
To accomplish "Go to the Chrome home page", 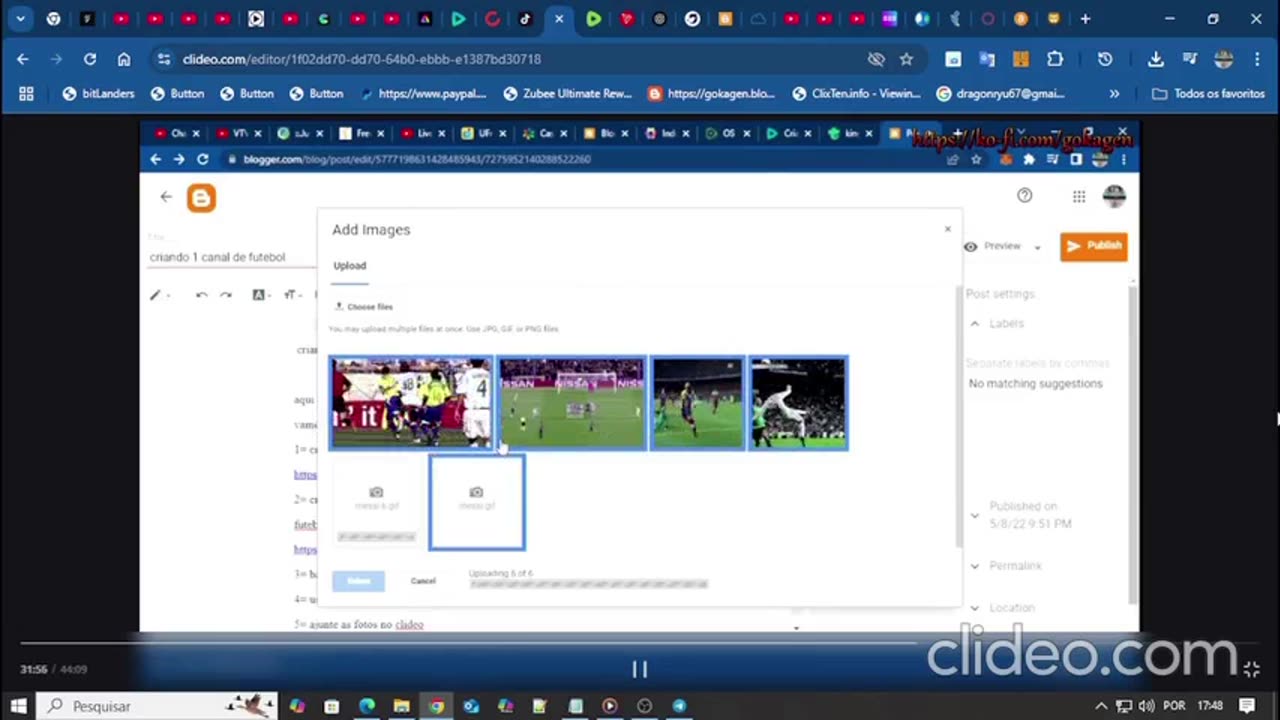I will pos(124,59).
